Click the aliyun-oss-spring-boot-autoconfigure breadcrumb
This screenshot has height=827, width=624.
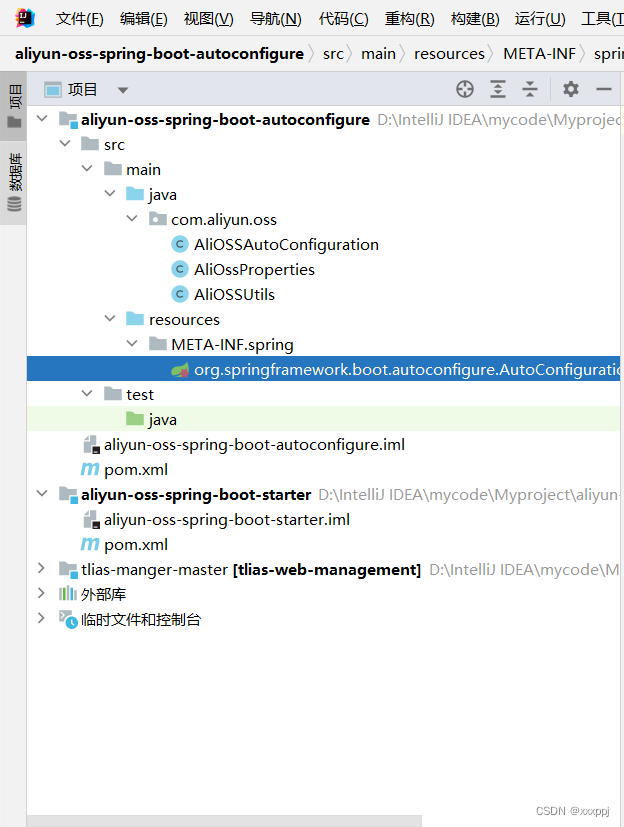tap(159, 54)
